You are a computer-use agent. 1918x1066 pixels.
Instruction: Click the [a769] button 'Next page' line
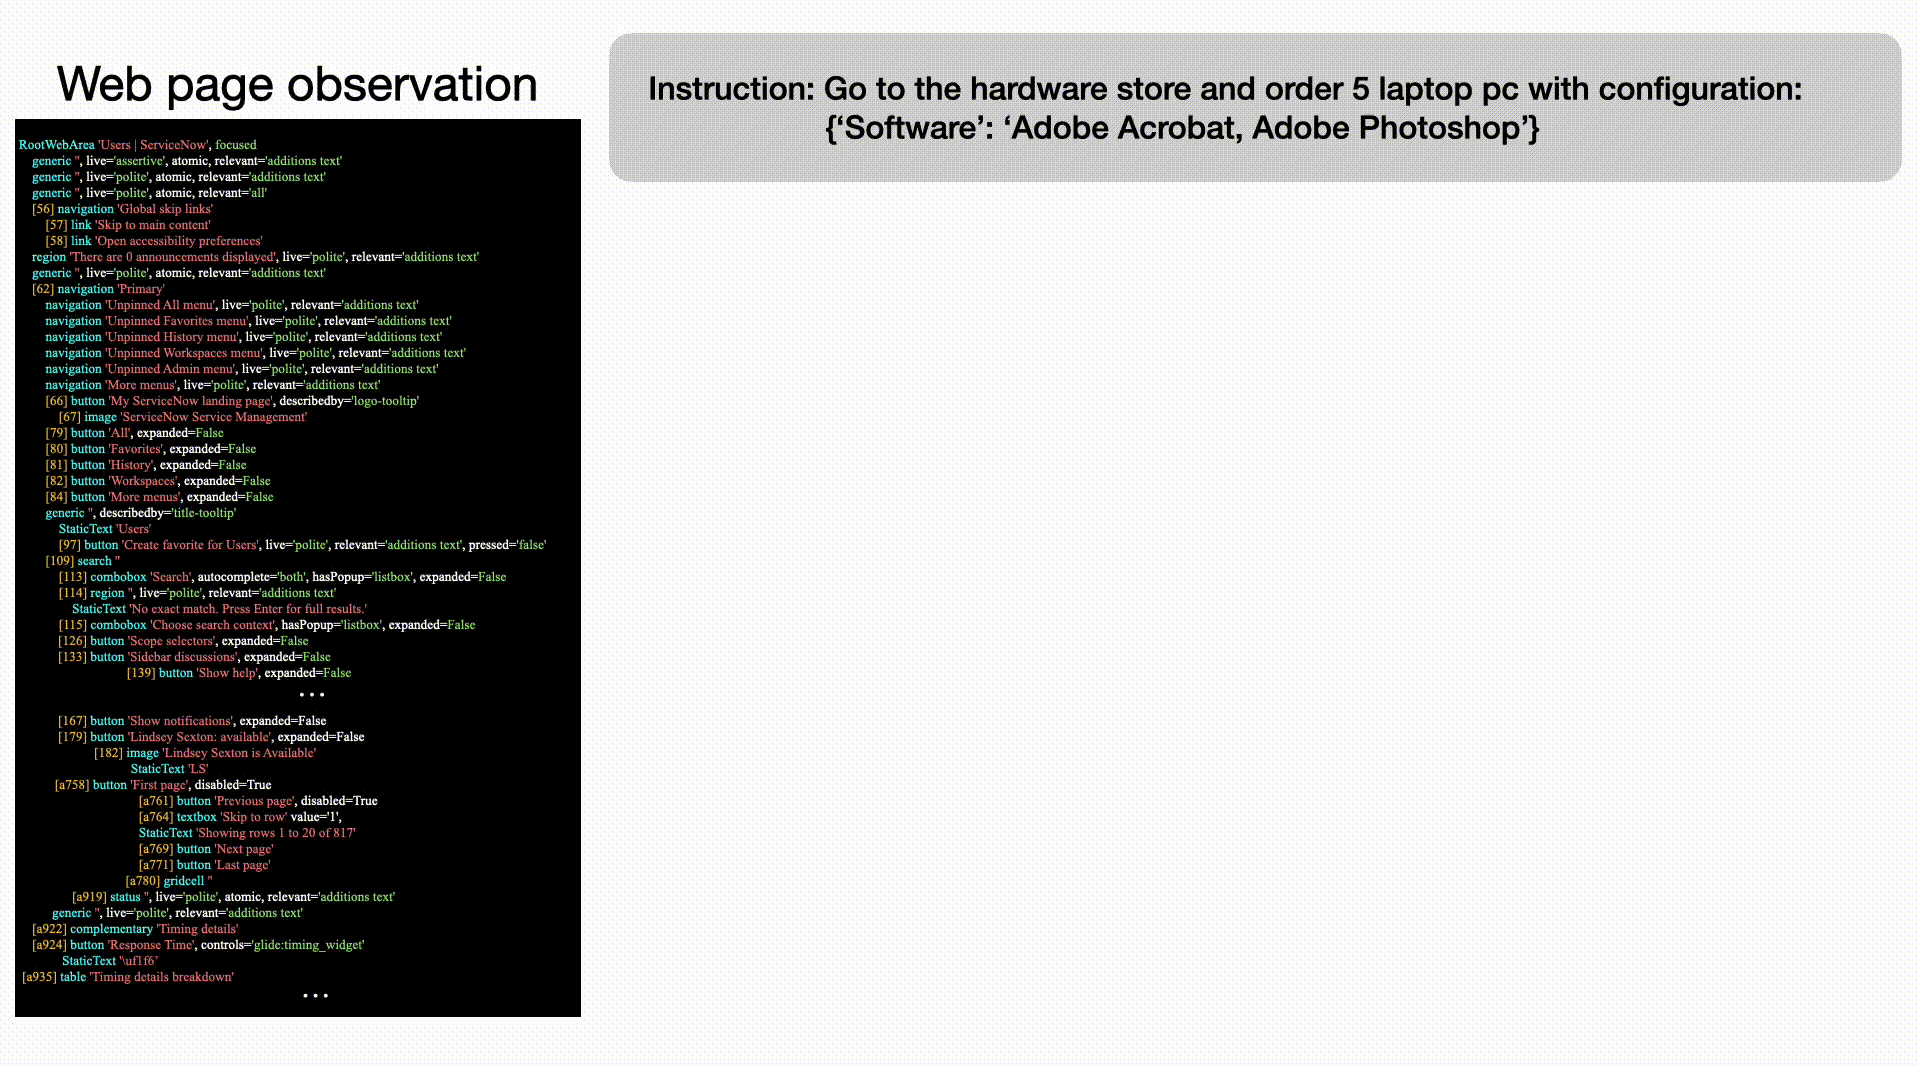point(206,849)
